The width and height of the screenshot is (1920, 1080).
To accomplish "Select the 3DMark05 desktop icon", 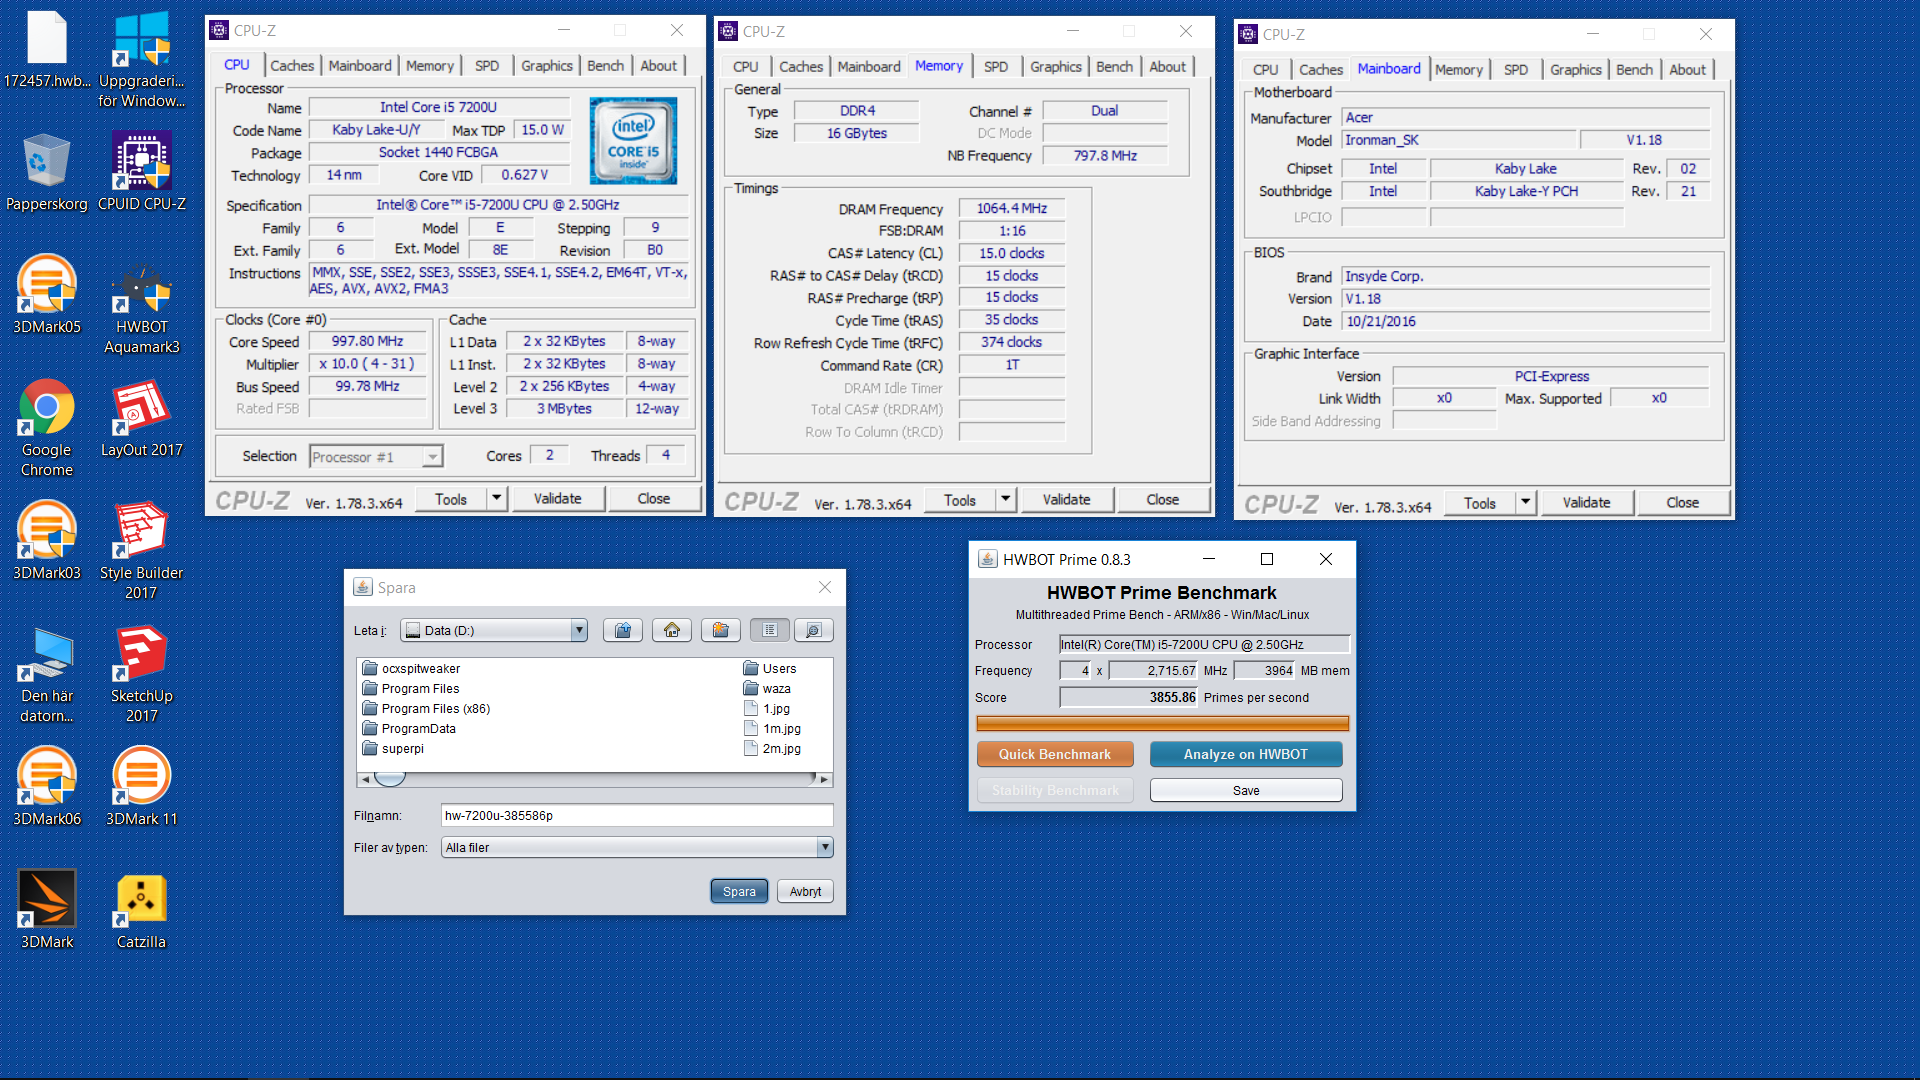I will (x=46, y=295).
